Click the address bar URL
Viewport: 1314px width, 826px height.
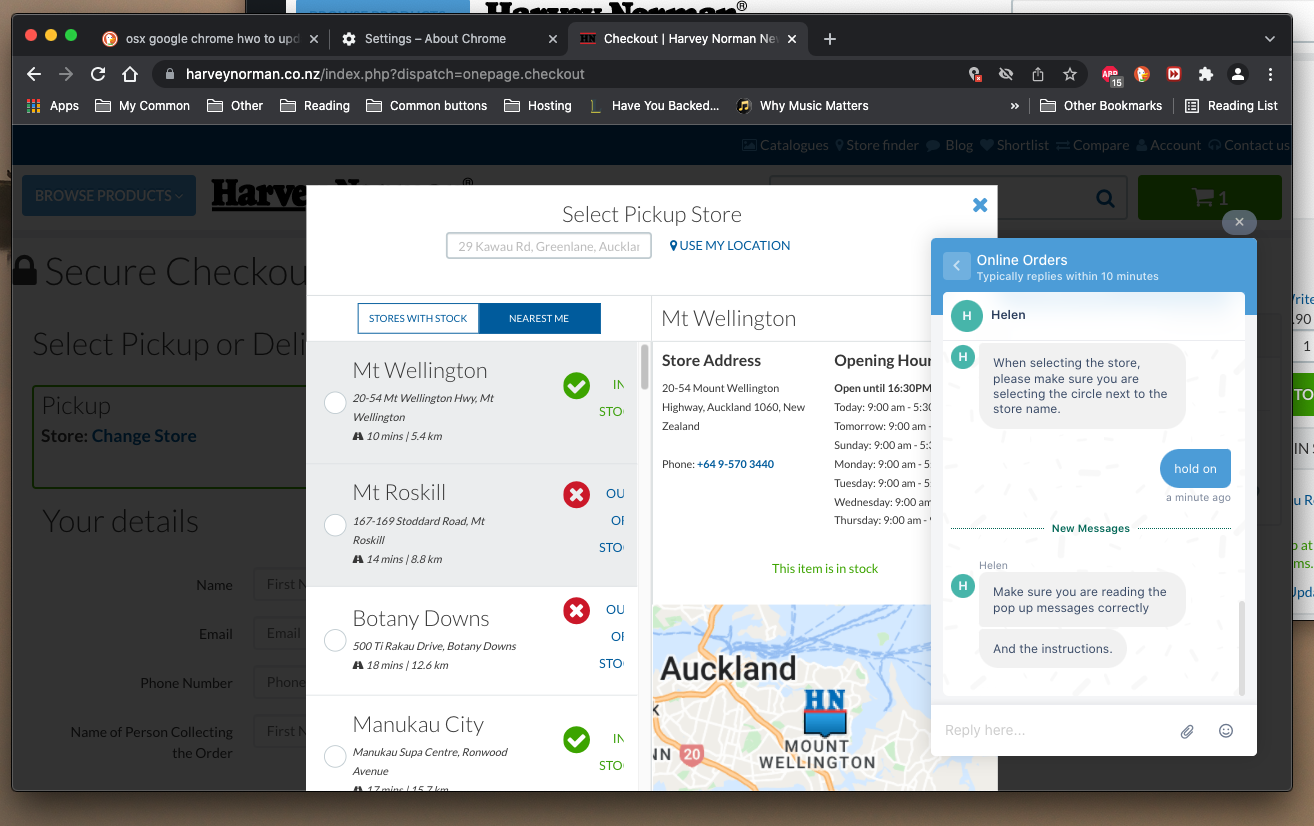[x=385, y=74]
